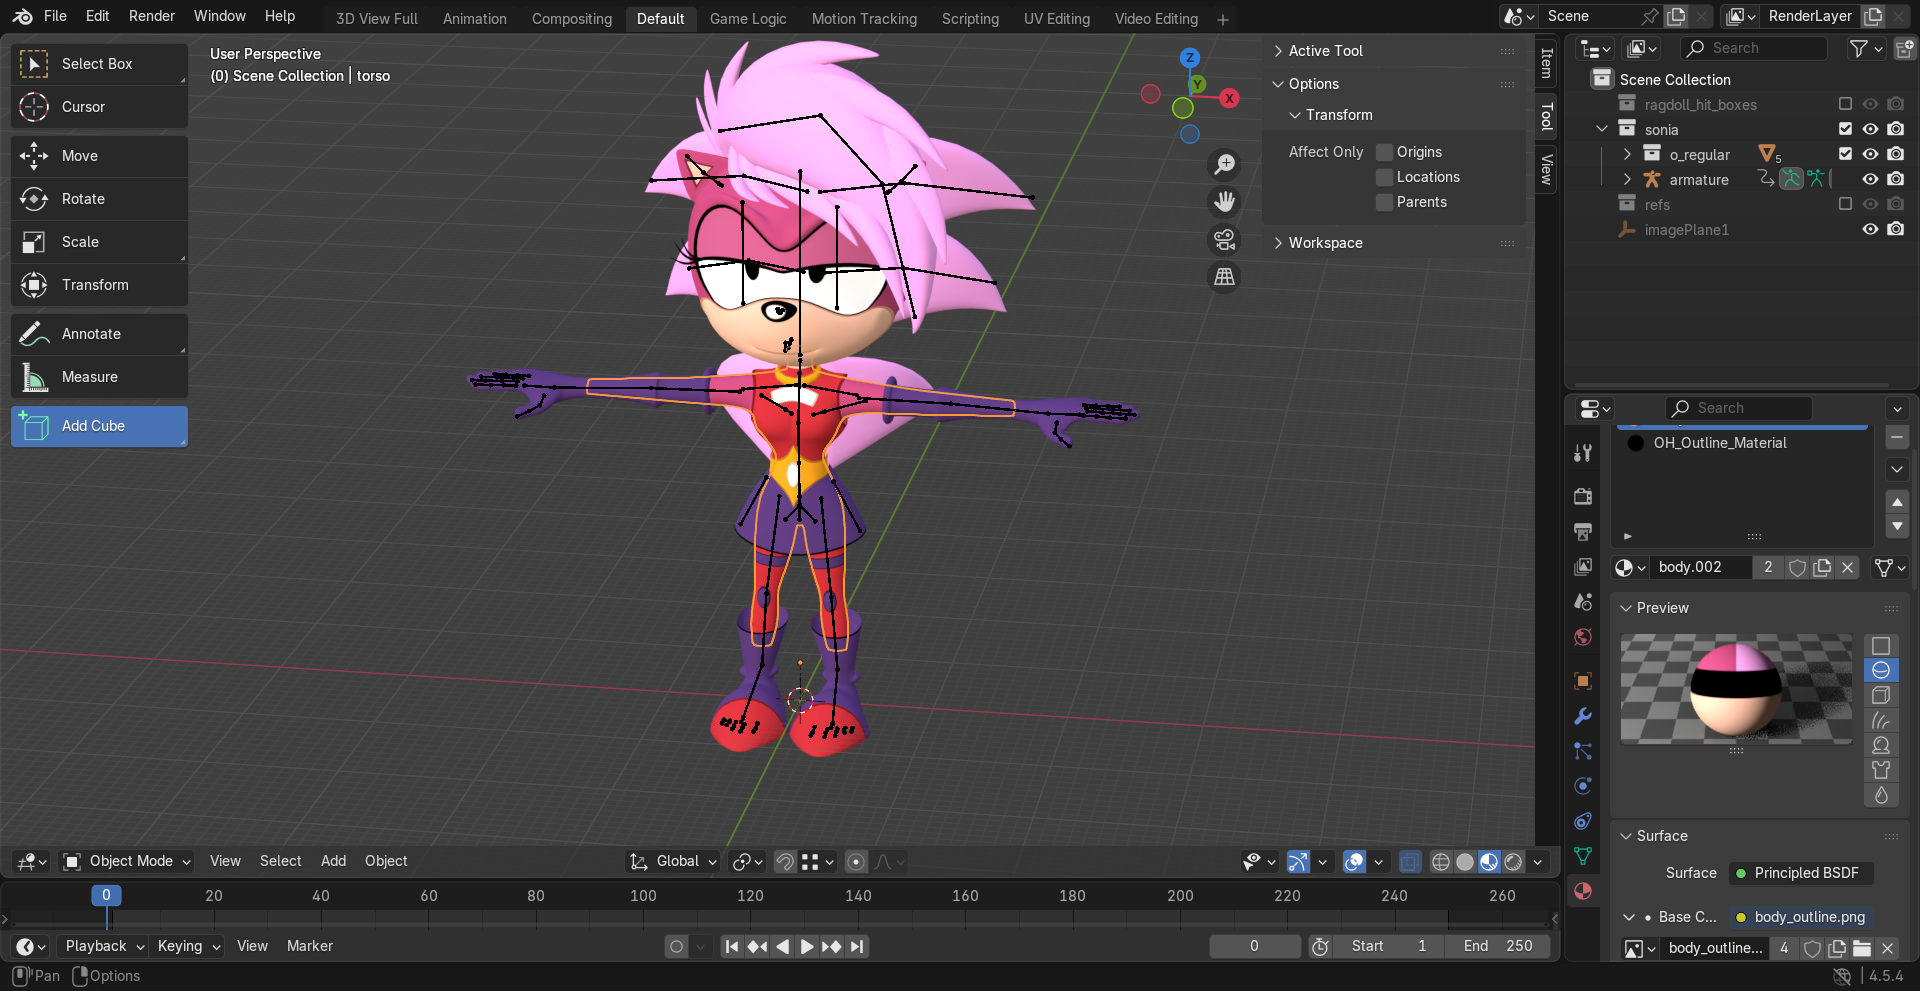Viewport: 1920px width, 991px height.
Task: Enable the Parents affect-only checkbox
Action: (1385, 202)
